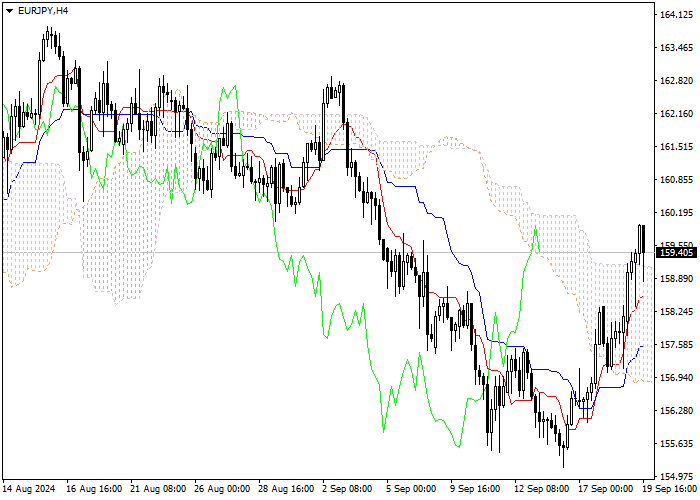Click the 162.160 price axis label
Viewport: 700px width, 500px height.
tap(677, 114)
